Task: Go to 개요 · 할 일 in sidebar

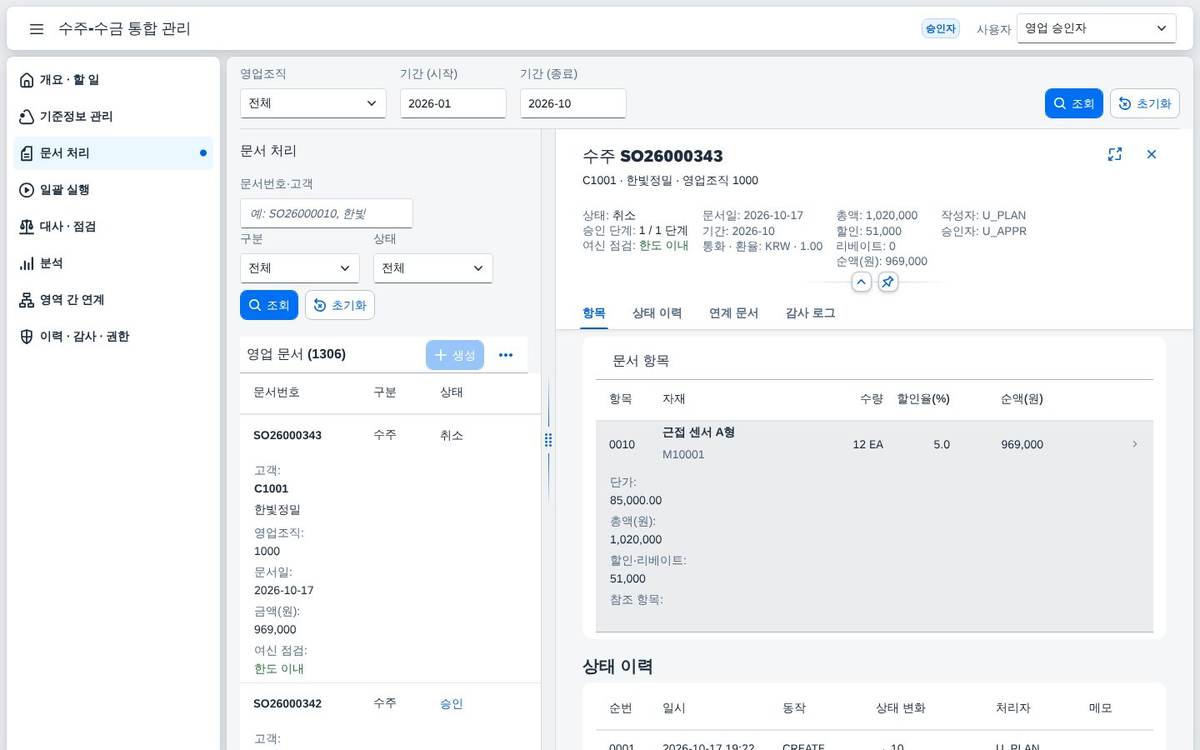Action: point(113,80)
